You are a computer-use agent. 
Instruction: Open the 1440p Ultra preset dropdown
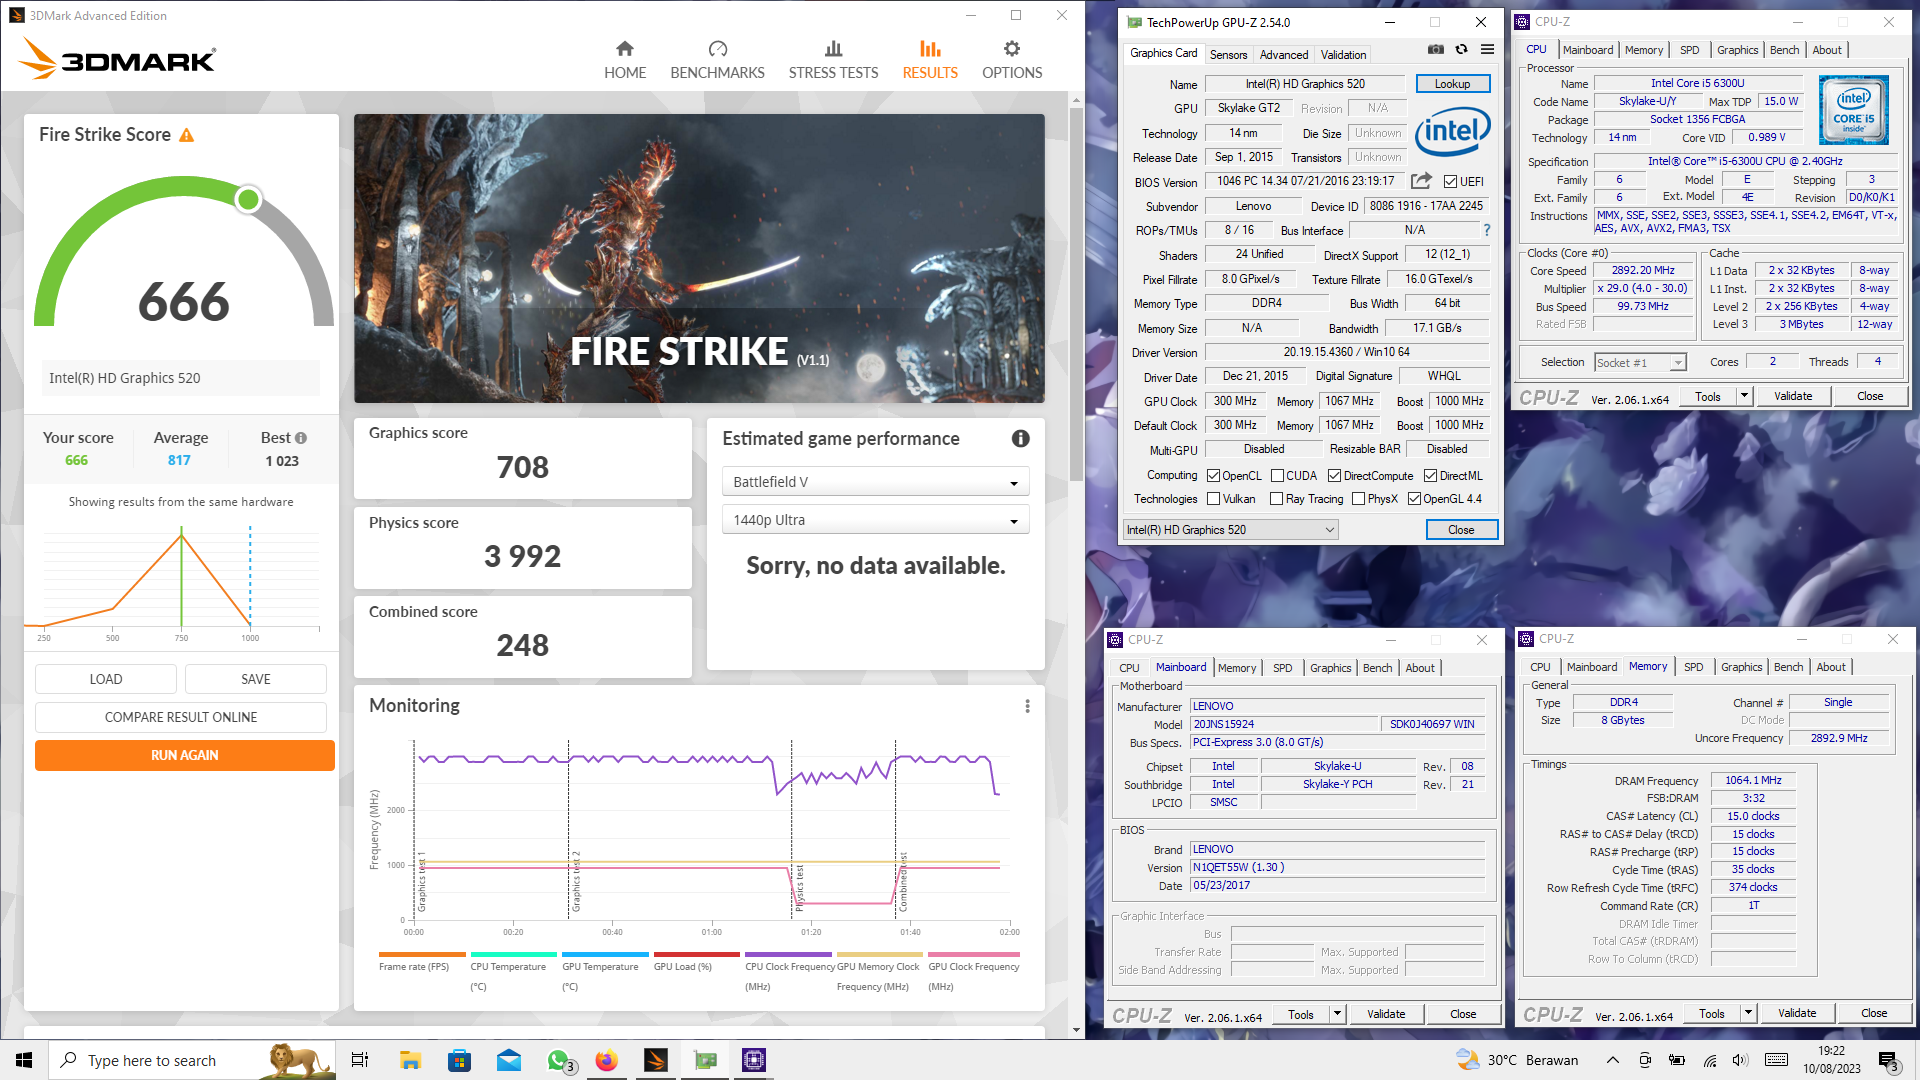point(875,520)
